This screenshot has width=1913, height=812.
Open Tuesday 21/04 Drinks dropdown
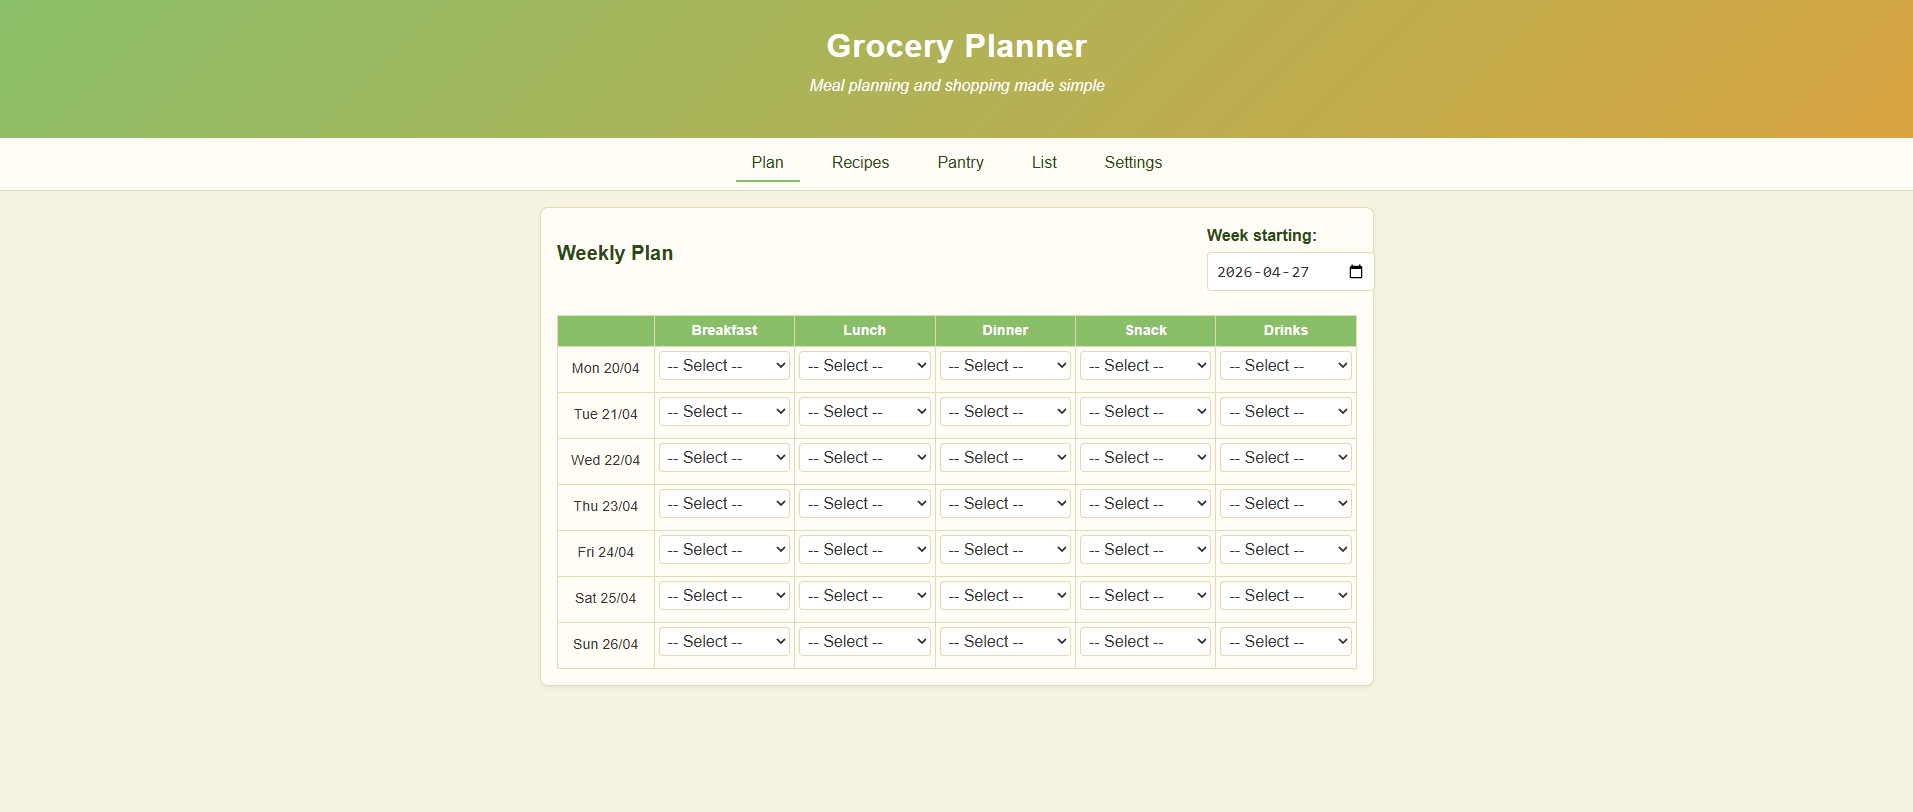coord(1286,412)
